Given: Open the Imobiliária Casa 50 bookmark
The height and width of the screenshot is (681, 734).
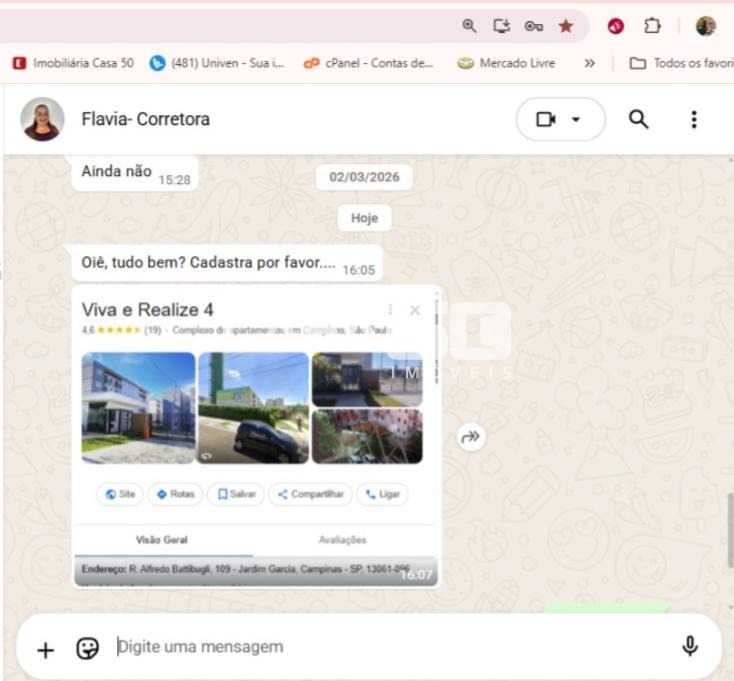Looking at the screenshot, I should pos(73,63).
